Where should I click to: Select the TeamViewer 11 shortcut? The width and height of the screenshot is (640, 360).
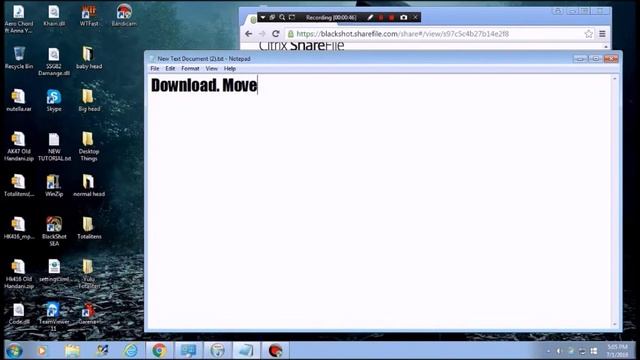pyautogui.click(x=54, y=317)
